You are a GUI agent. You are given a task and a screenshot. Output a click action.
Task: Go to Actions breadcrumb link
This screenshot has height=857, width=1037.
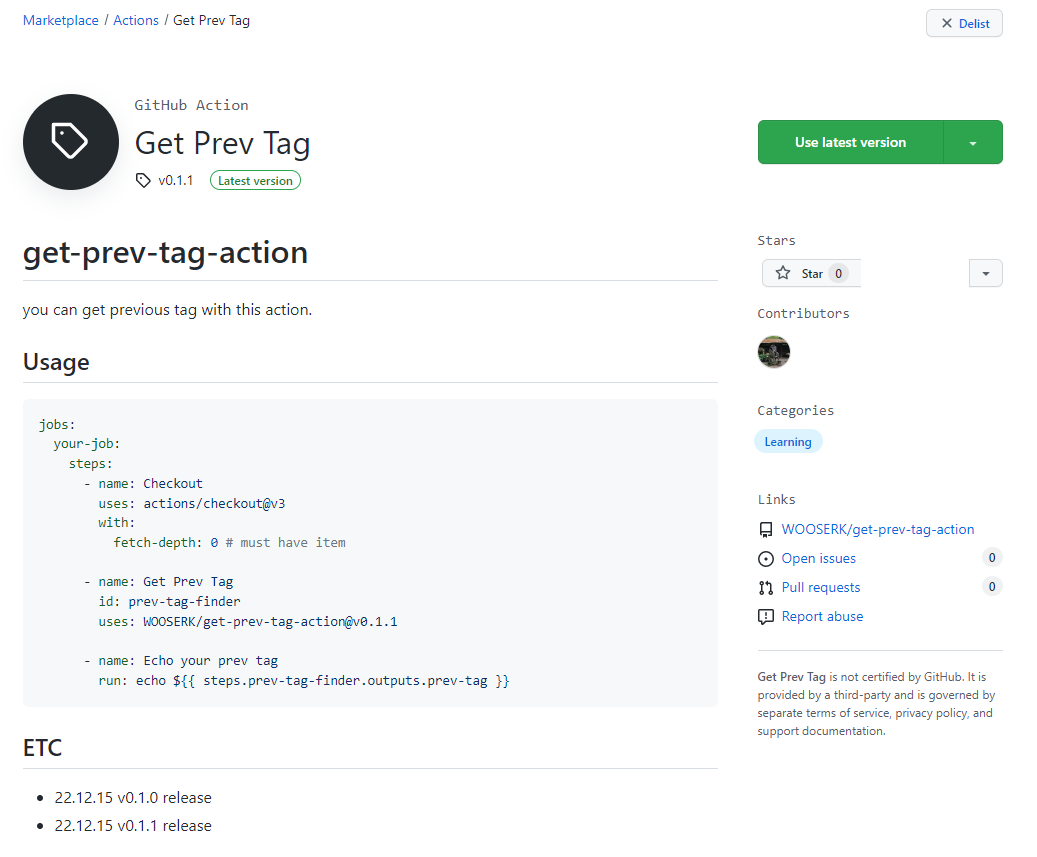coord(136,20)
